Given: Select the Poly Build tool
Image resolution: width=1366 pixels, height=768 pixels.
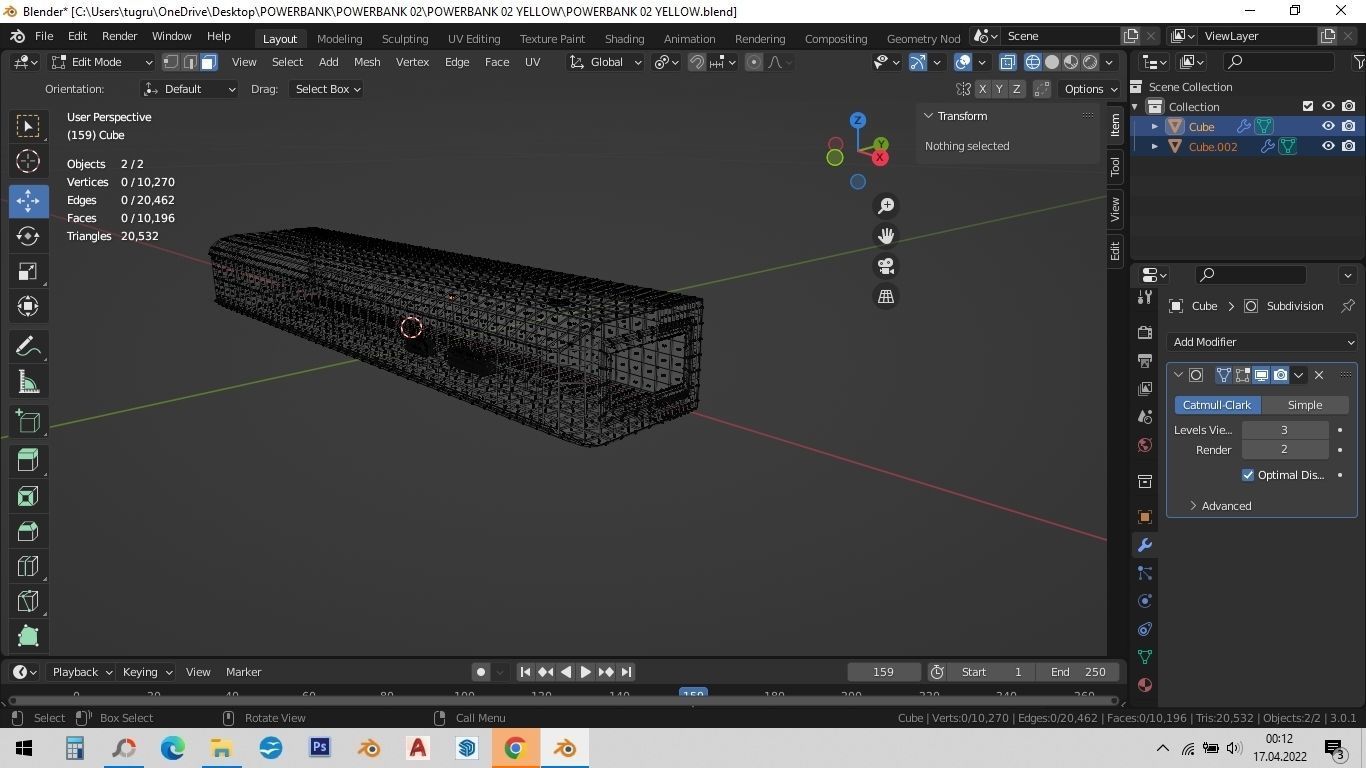Looking at the screenshot, I should pos(28,636).
